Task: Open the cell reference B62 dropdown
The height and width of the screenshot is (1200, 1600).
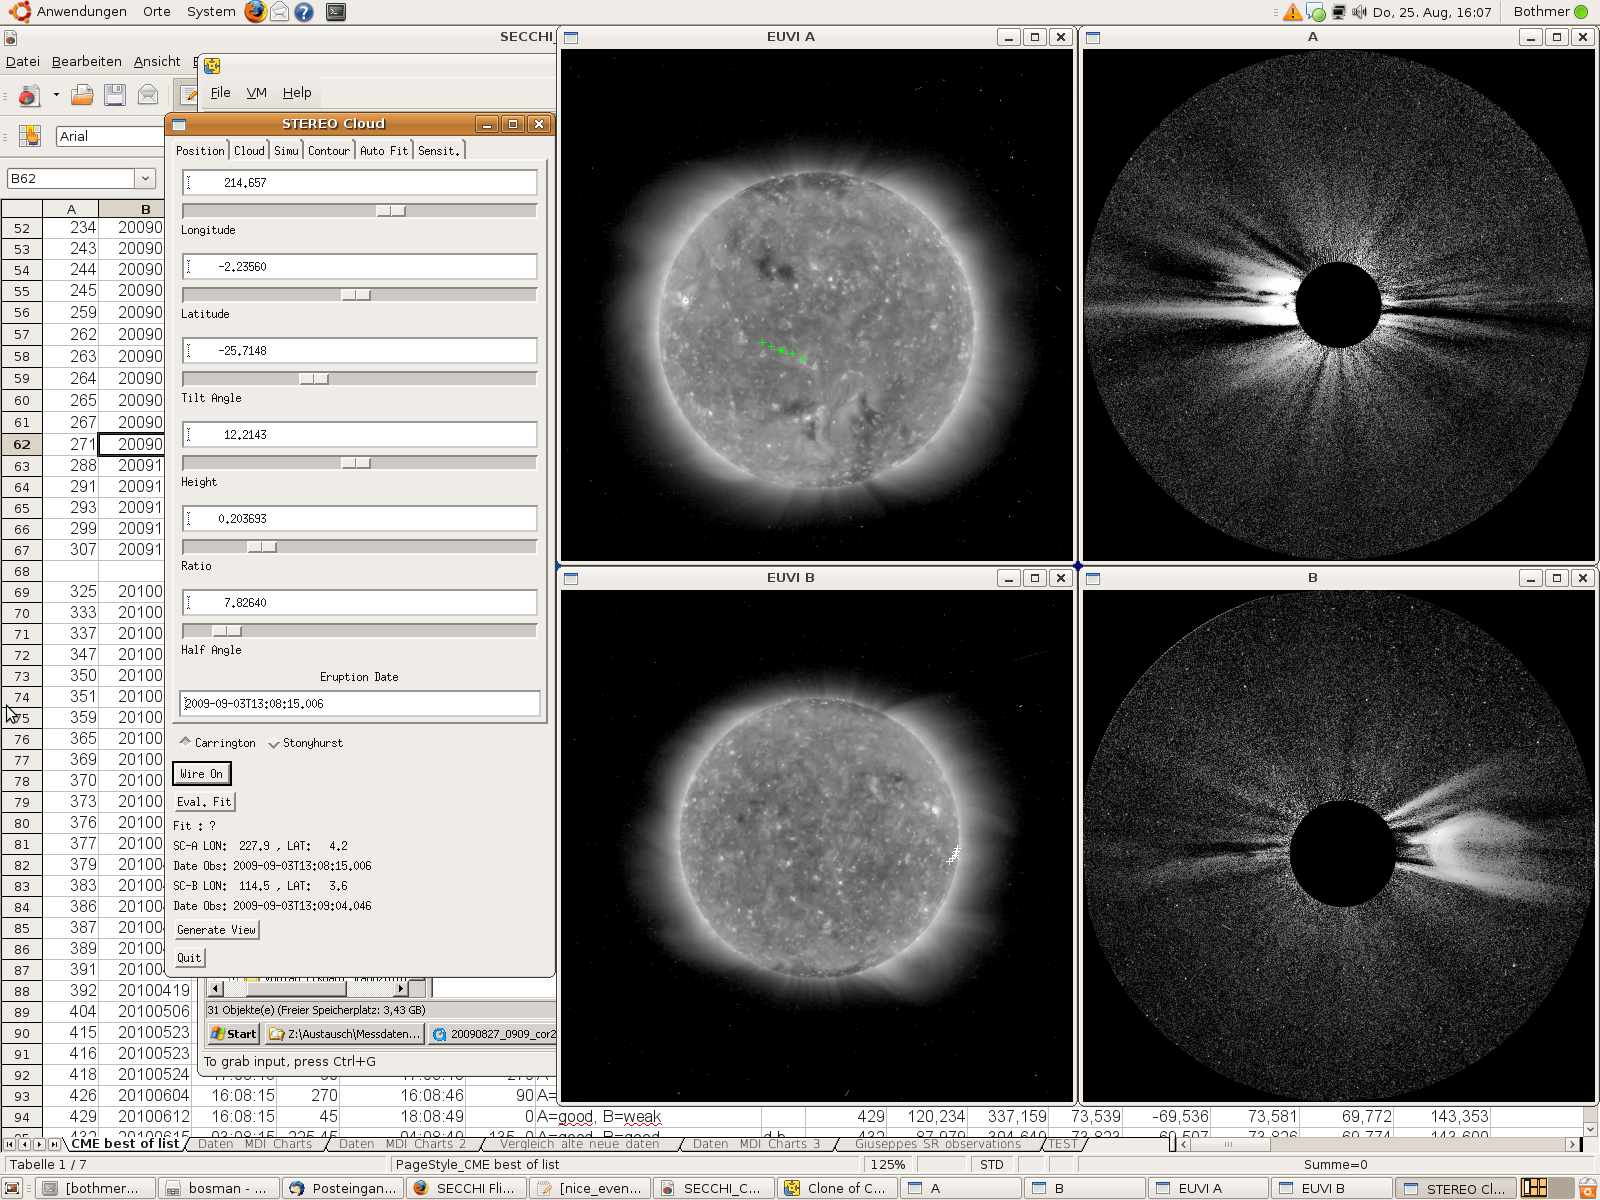Action: 145,178
